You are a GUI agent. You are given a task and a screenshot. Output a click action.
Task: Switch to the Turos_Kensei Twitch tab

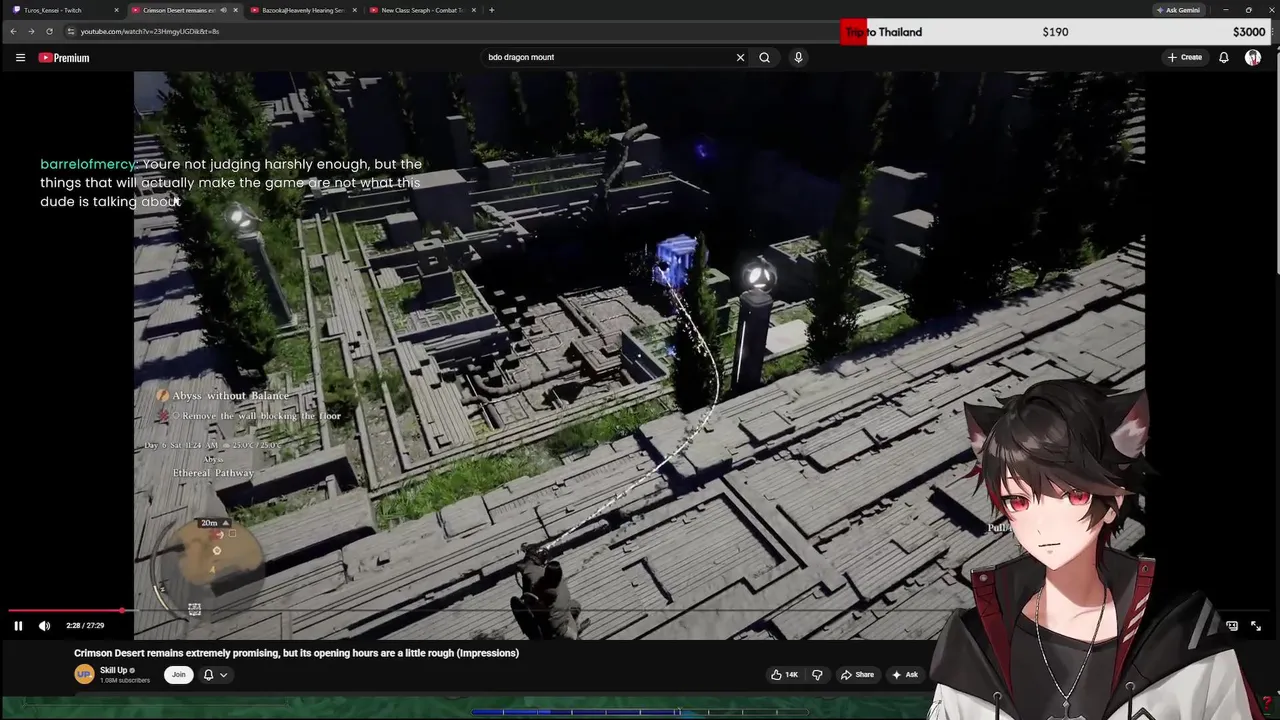62,10
